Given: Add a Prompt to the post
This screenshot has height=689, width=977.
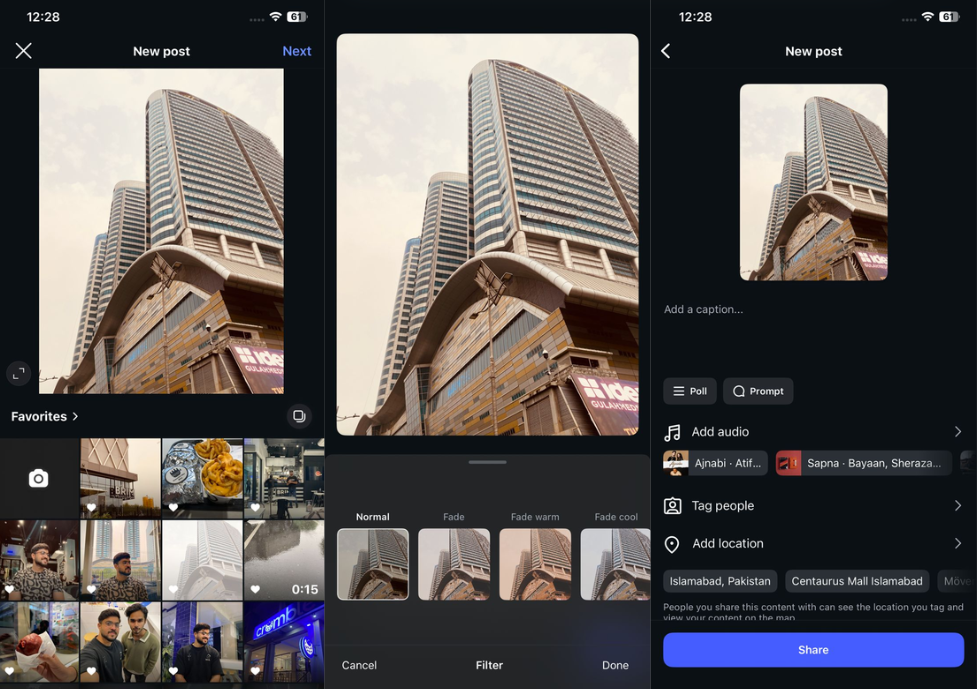Looking at the screenshot, I should (757, 391).
